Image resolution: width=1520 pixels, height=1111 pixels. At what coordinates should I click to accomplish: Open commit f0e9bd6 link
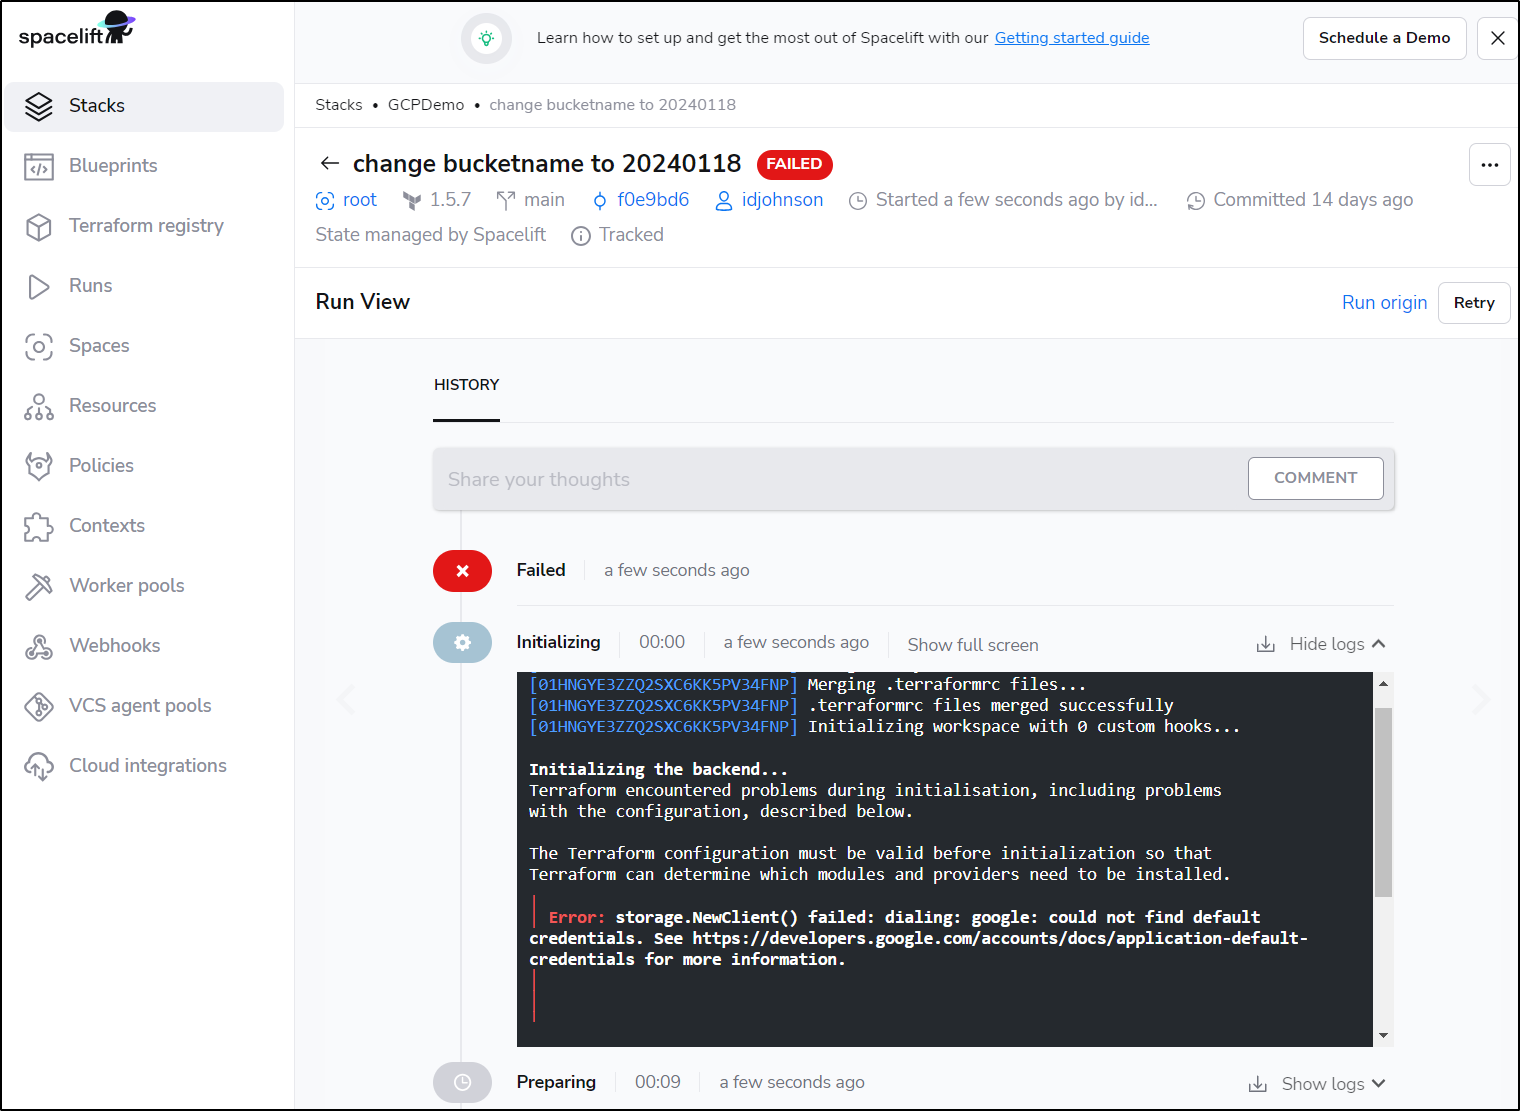653,200
